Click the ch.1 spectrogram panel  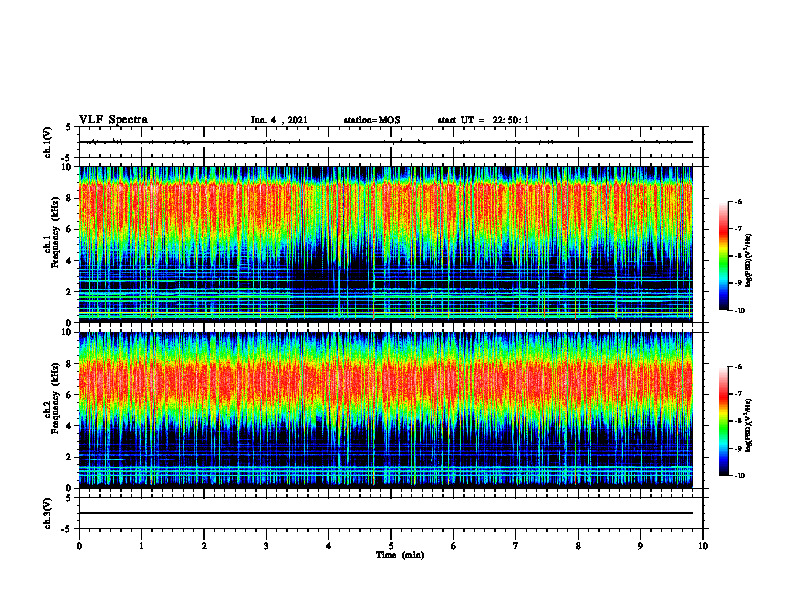(386, 244)
